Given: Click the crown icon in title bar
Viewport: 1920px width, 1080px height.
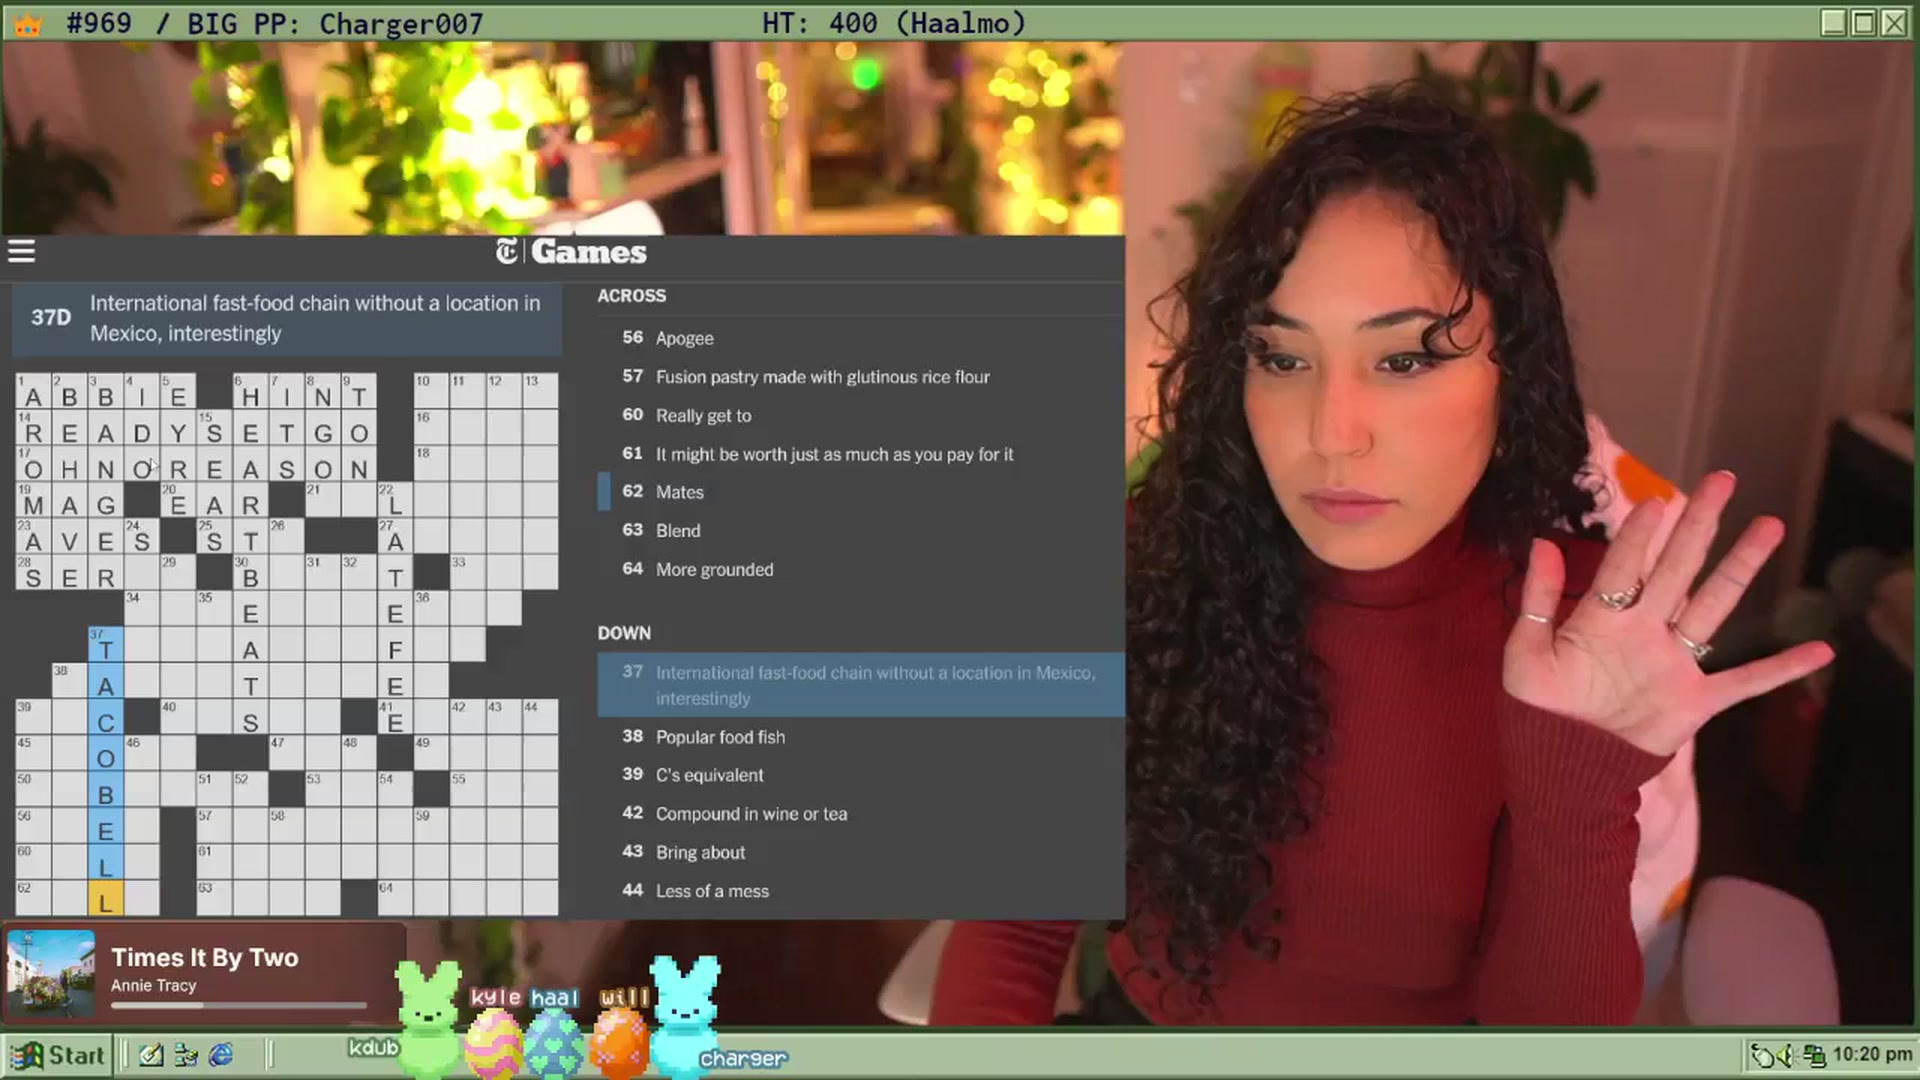Looking at the screenshot, I should (x=28, y=24).
